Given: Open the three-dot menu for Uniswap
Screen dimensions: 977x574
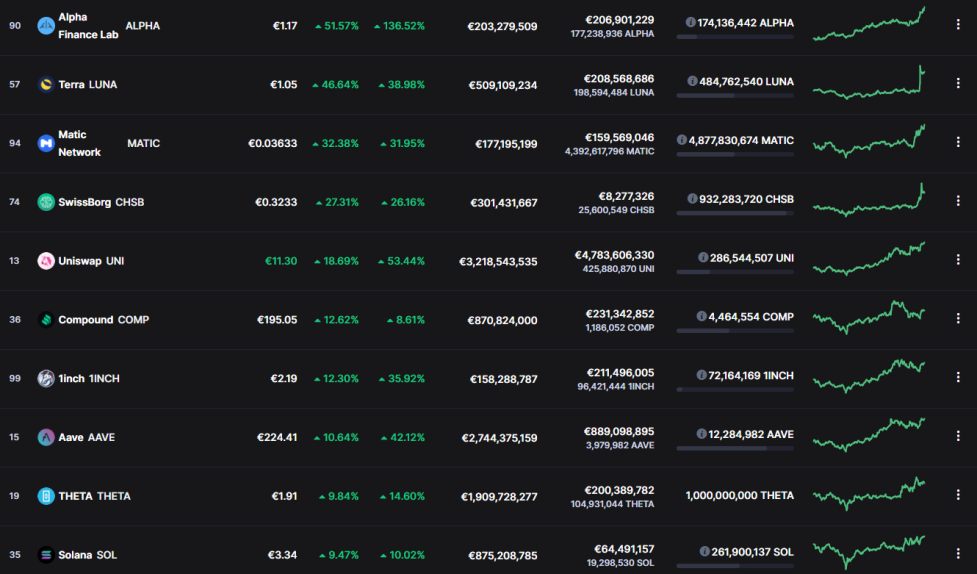Looking at the screenshot, I should [958, 259].
